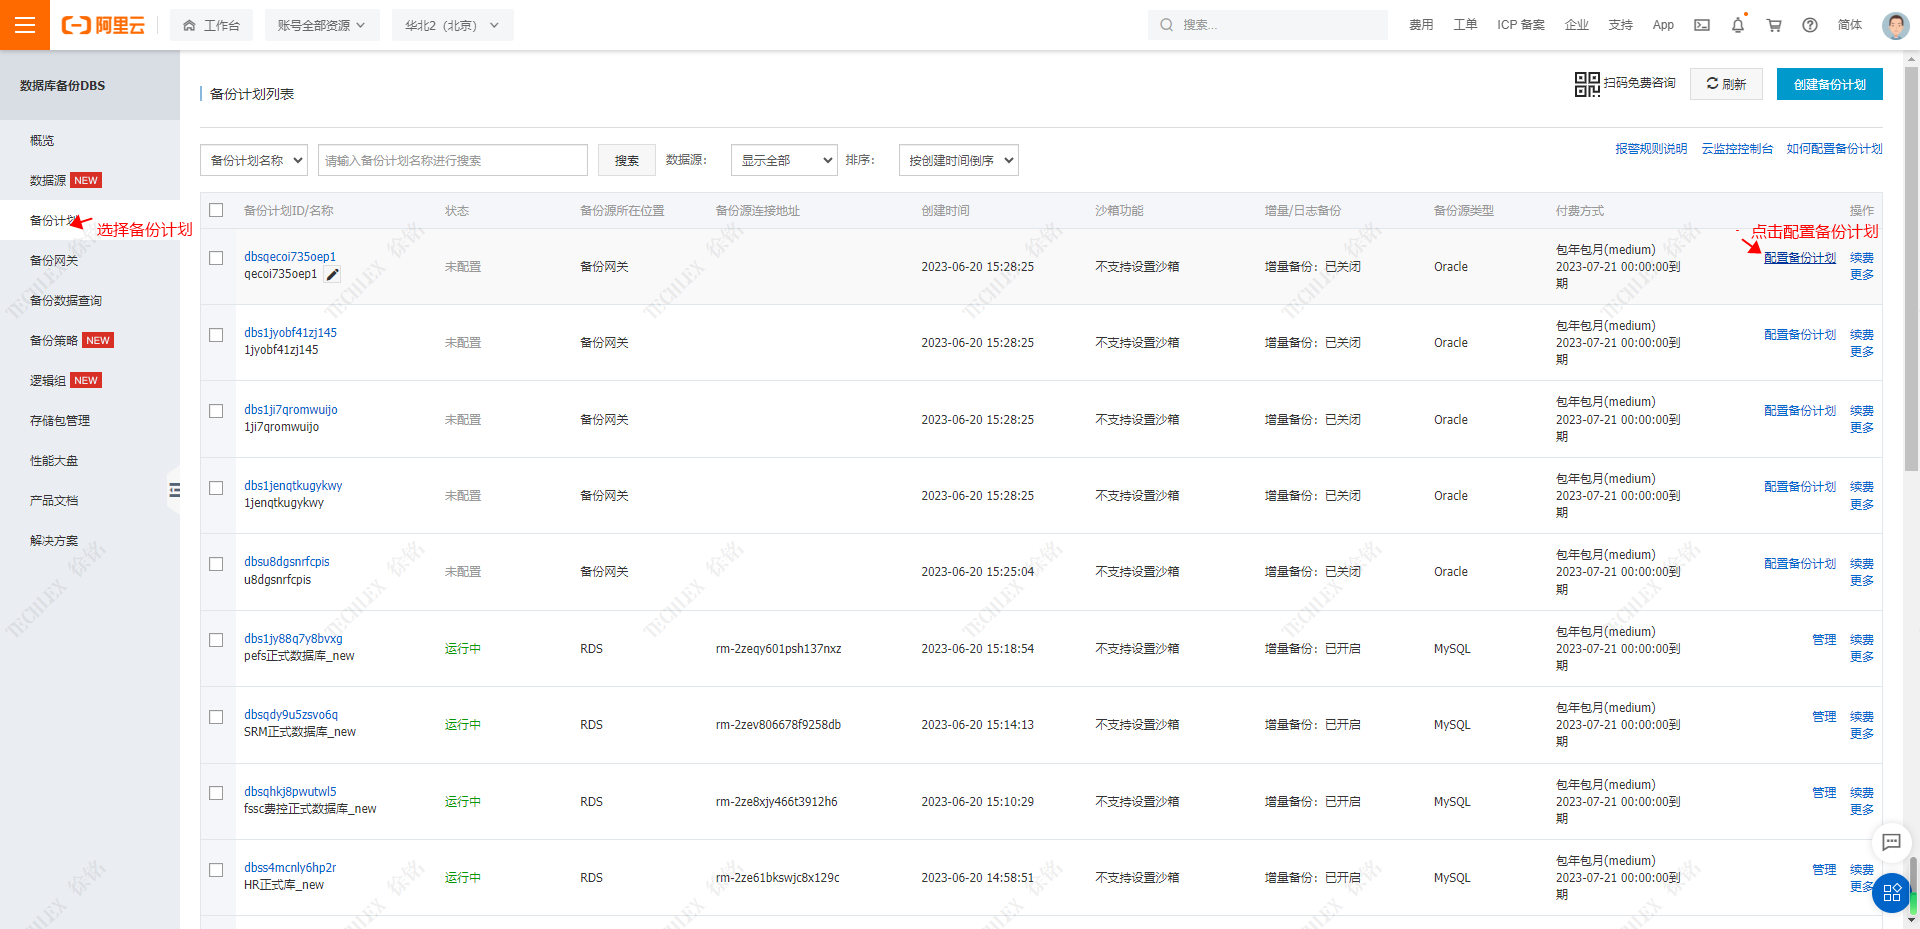Tick the select-all checkbox in table header

coord(216,210)
